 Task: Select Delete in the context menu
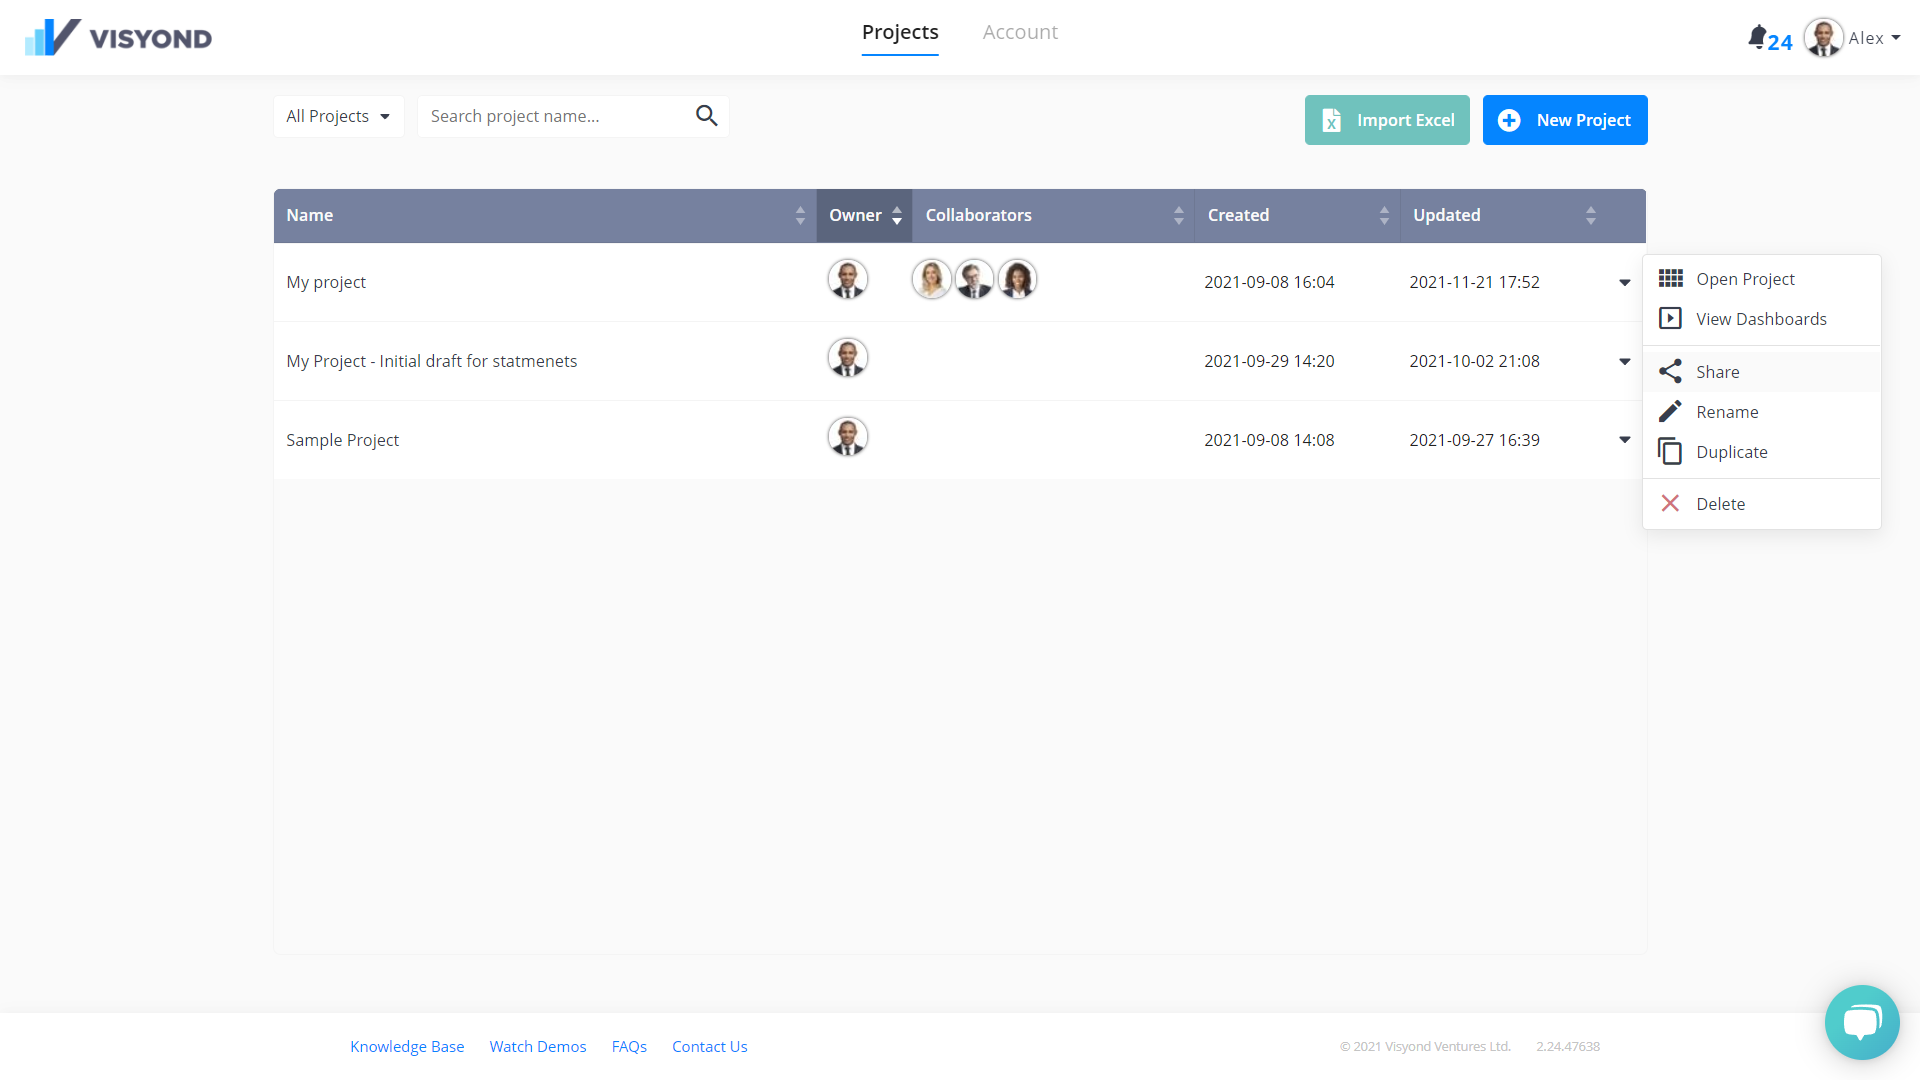(1762, 504)
